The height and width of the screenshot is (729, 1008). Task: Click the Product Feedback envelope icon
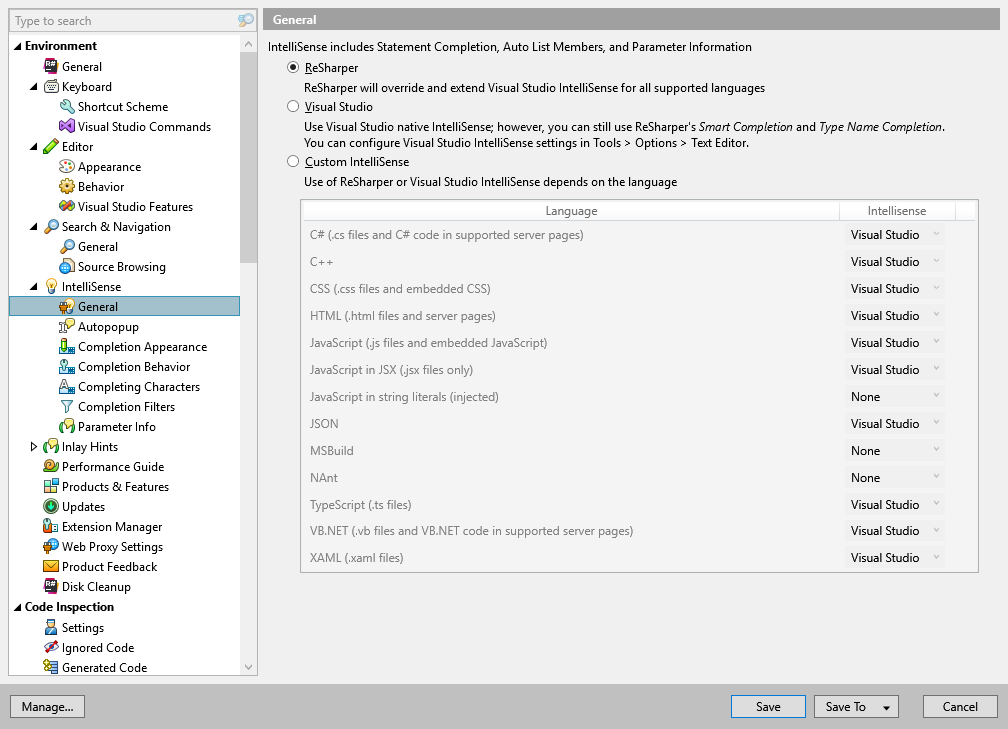point(51,567)
